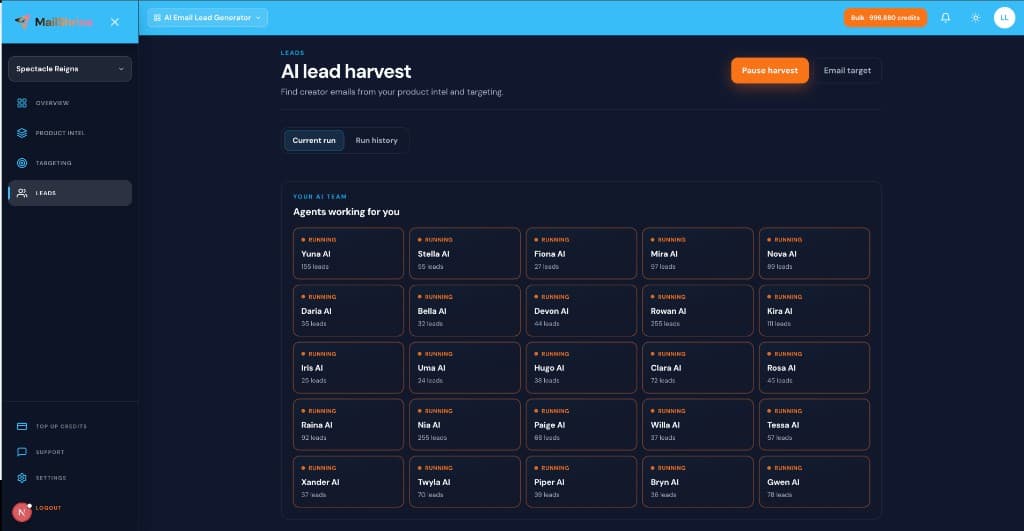Click the Targeting bullseye icon
The image size is (1024, 531).
click(x=22, y=163)
